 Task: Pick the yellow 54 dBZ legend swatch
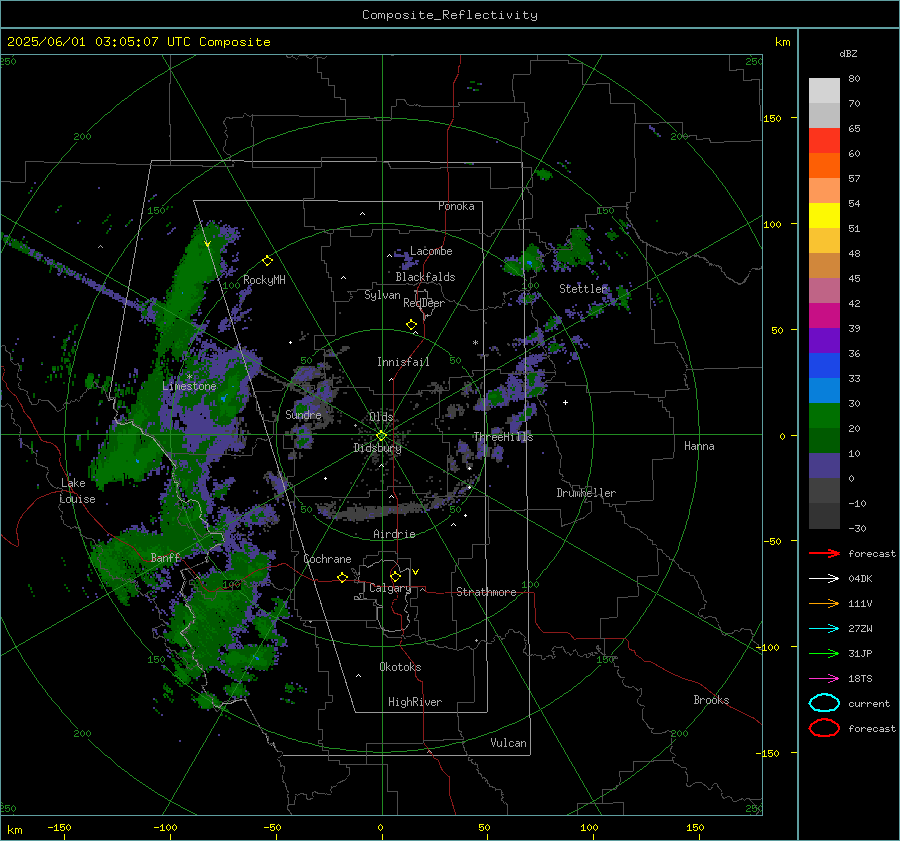824,215
